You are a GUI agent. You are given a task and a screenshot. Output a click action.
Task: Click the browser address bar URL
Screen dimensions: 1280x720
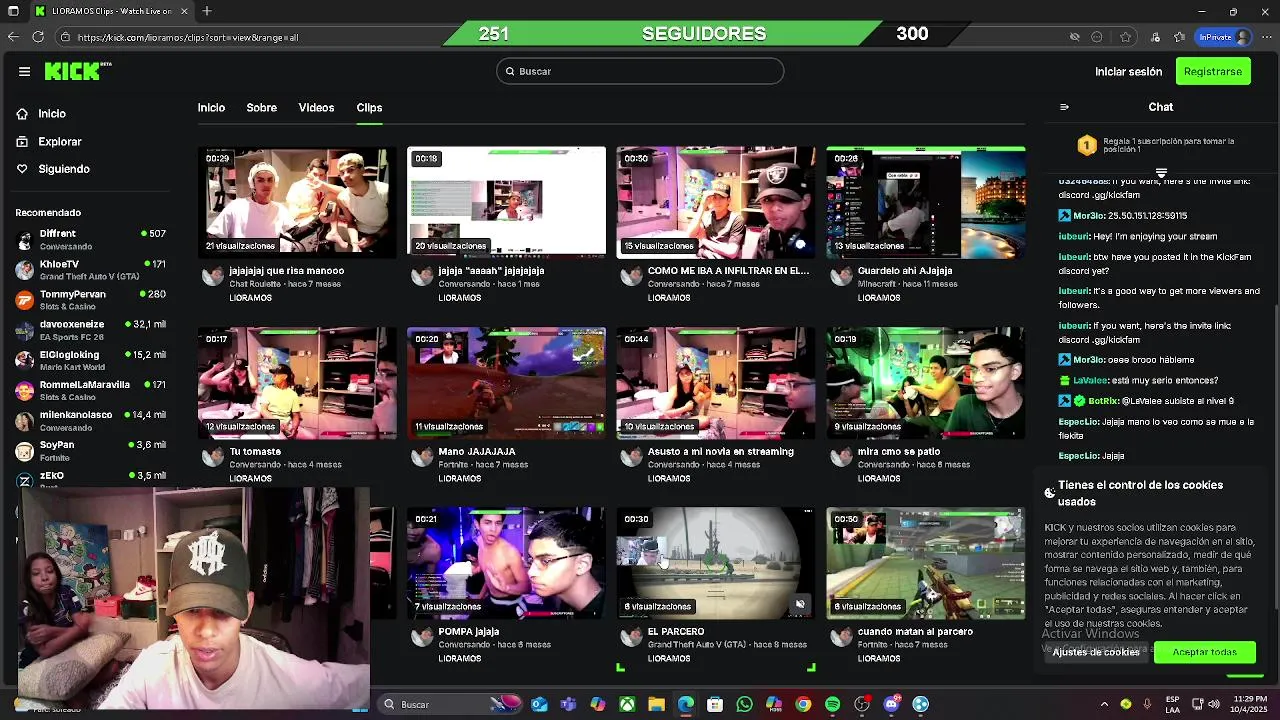pyautogui.click(x=187, y=37)
